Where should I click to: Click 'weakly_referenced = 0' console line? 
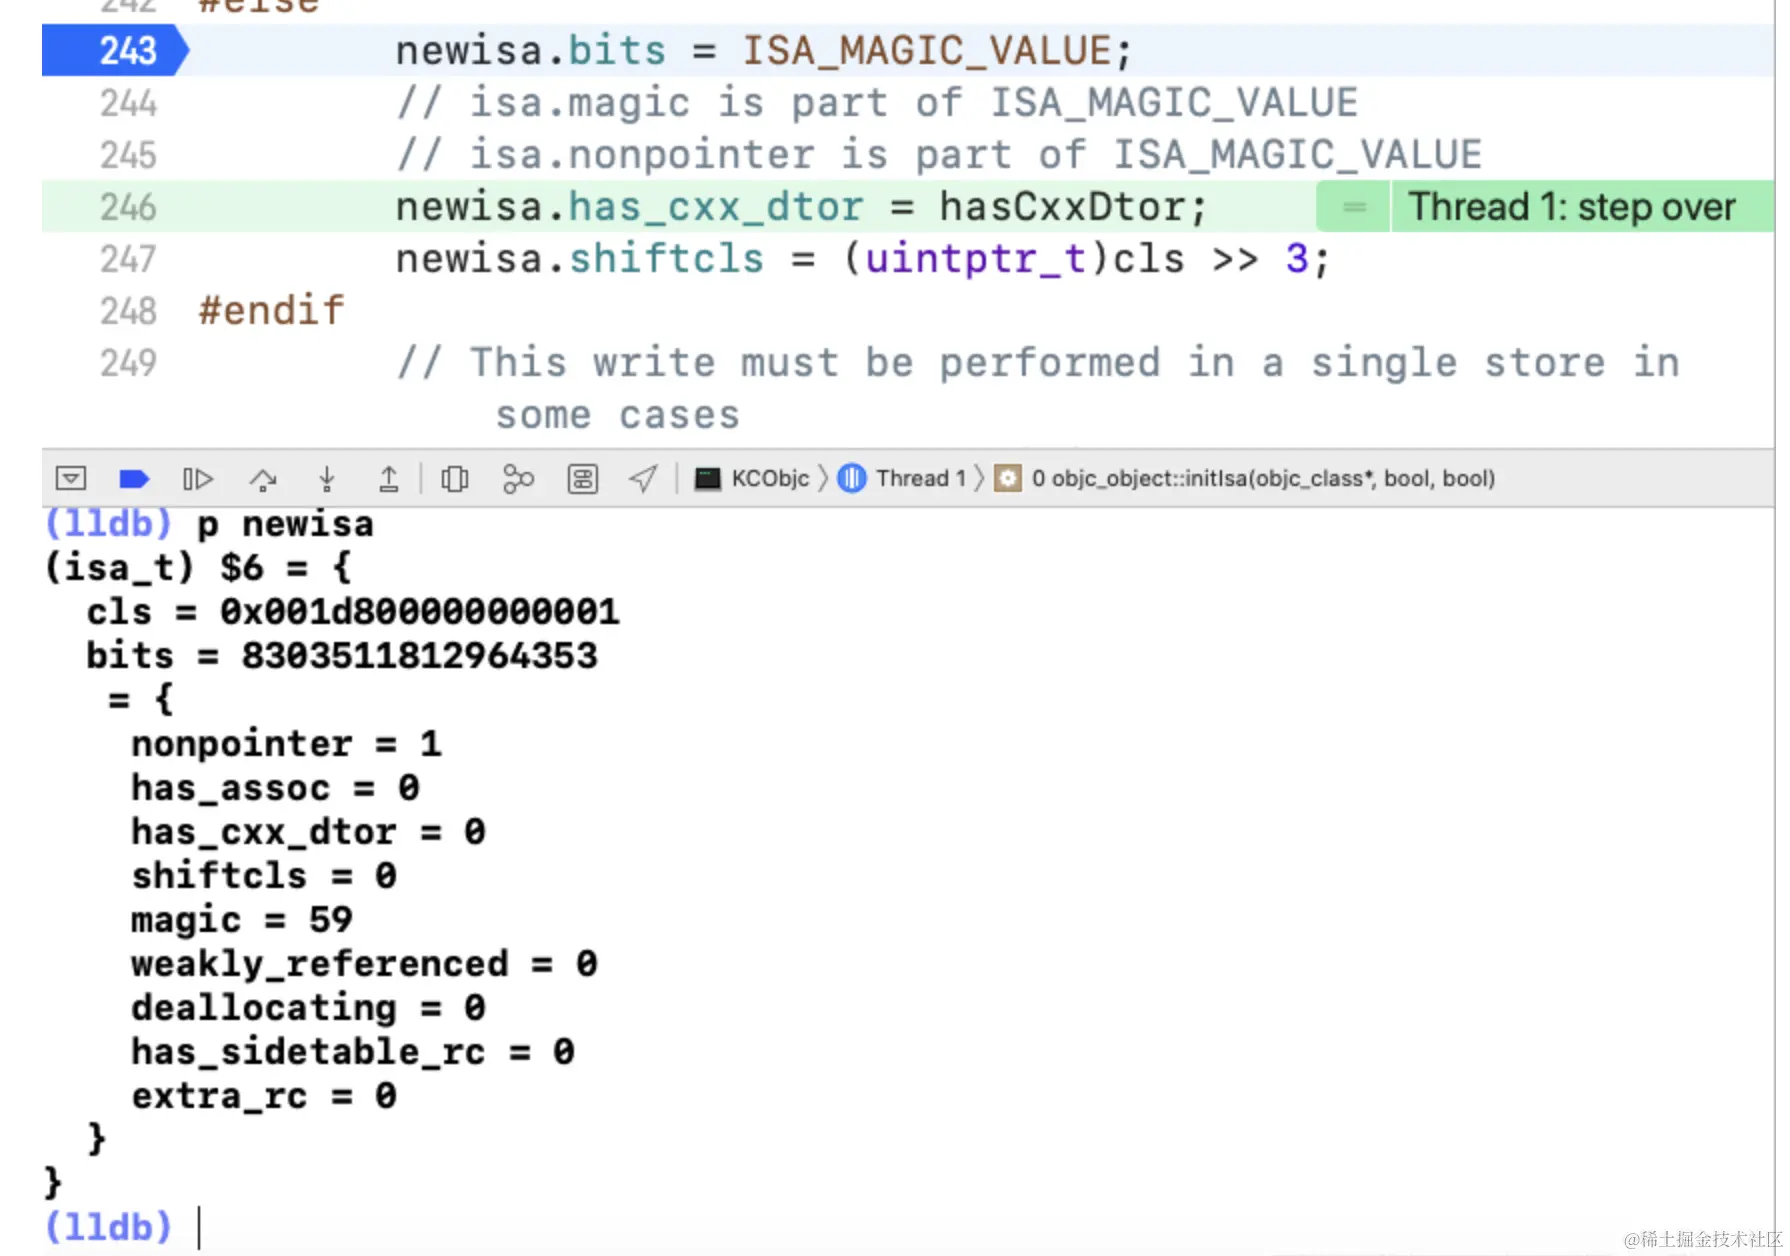coord(365,964)
